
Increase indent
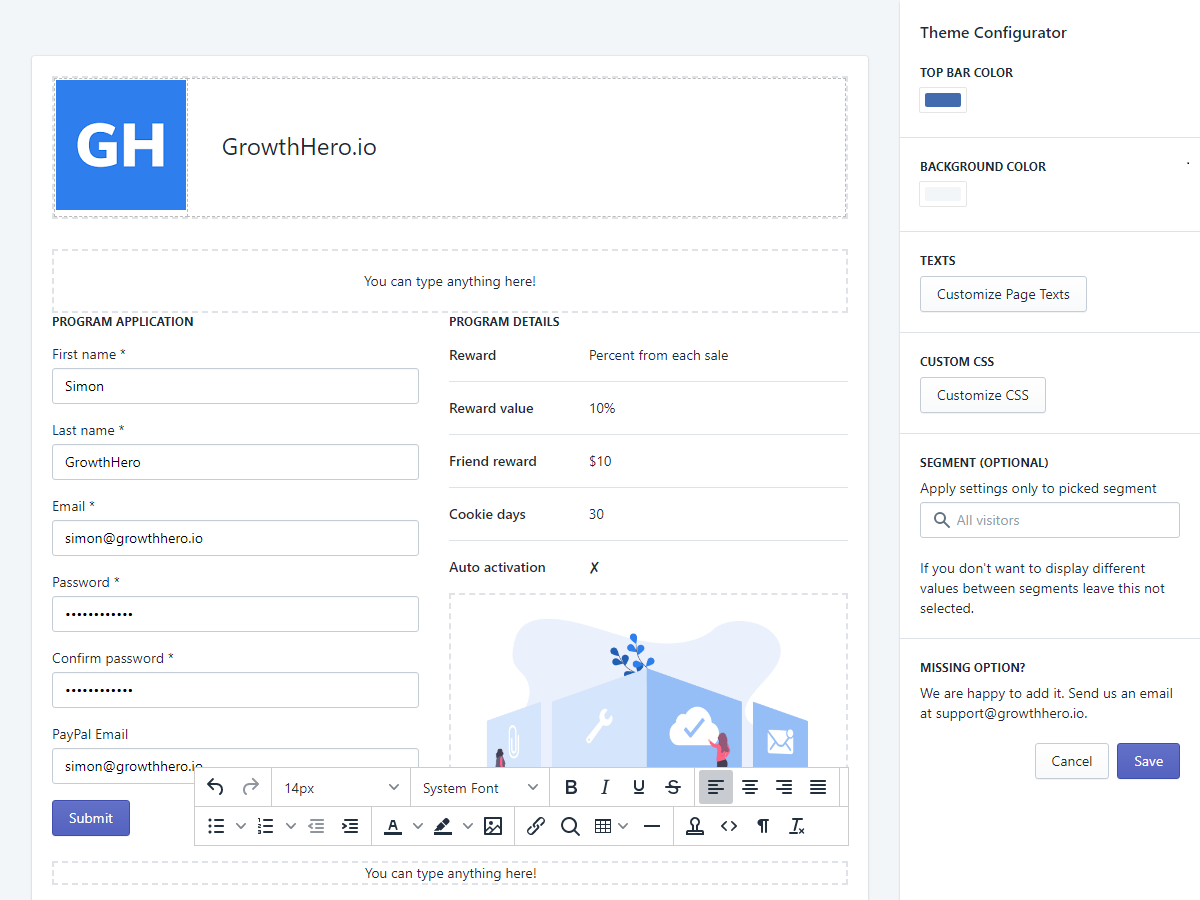(x=350, y=826)
